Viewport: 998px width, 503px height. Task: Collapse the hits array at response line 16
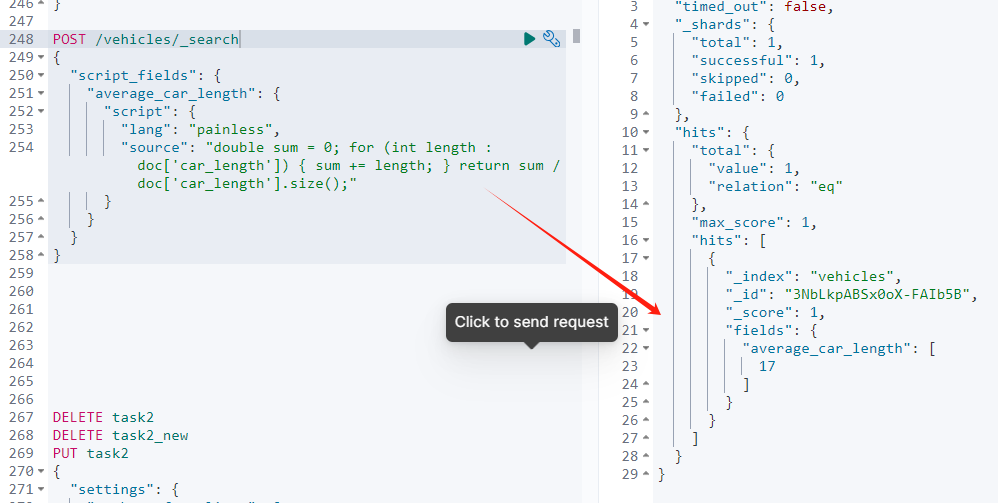click(646, 240)
